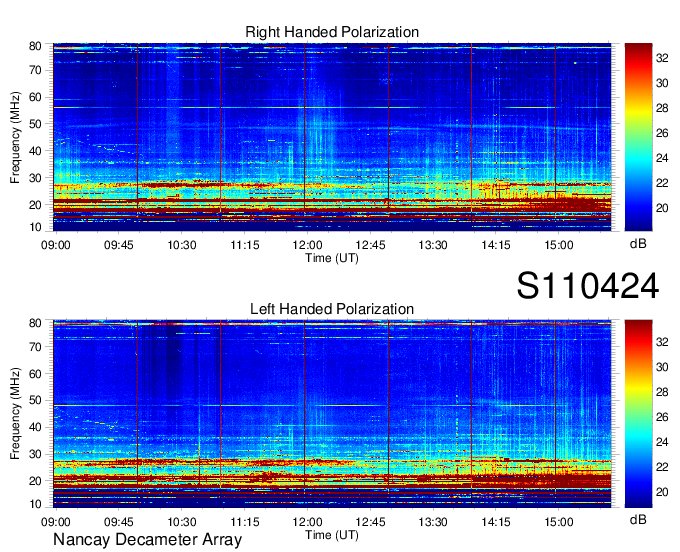This screenshot has width=680, height=552.
Task: Click the "28" dB value on upper color bar
Action: pyautogui.click(x=662, y=108)
